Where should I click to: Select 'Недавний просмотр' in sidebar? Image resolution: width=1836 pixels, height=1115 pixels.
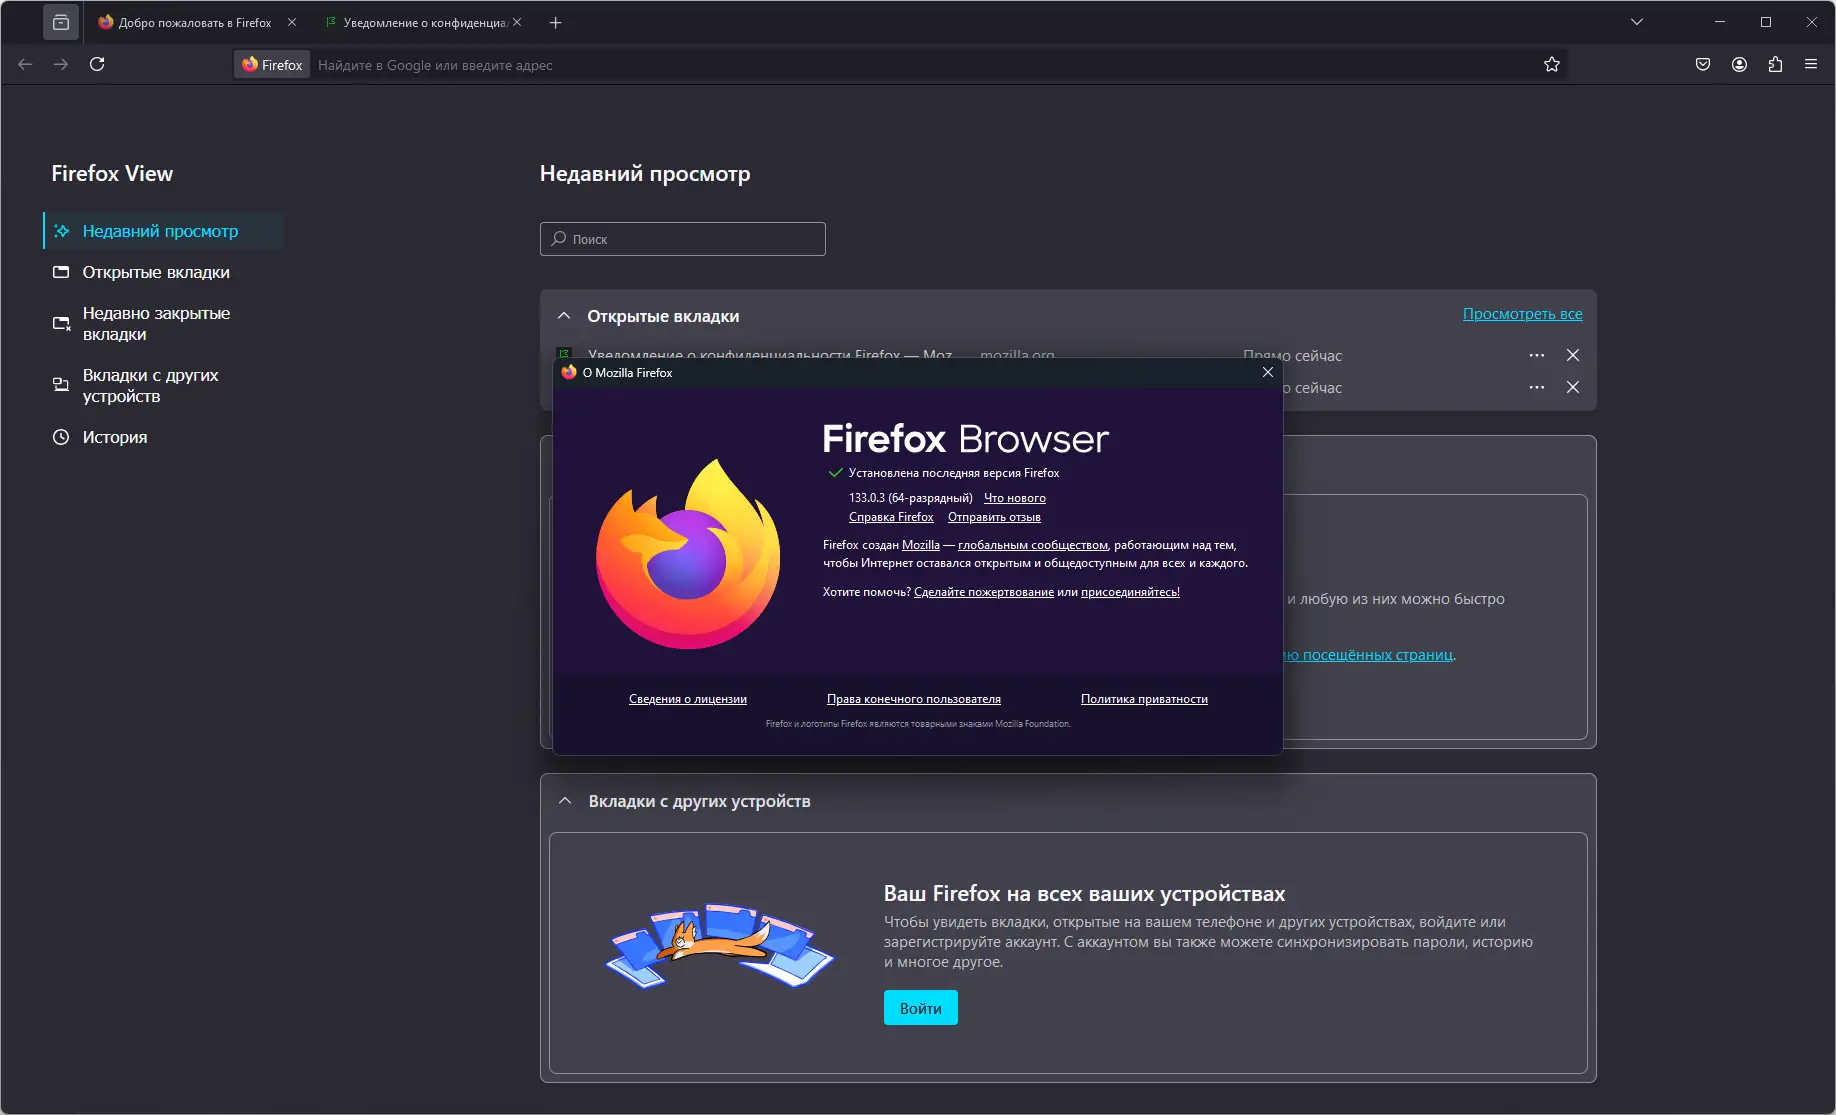(164, 231)
